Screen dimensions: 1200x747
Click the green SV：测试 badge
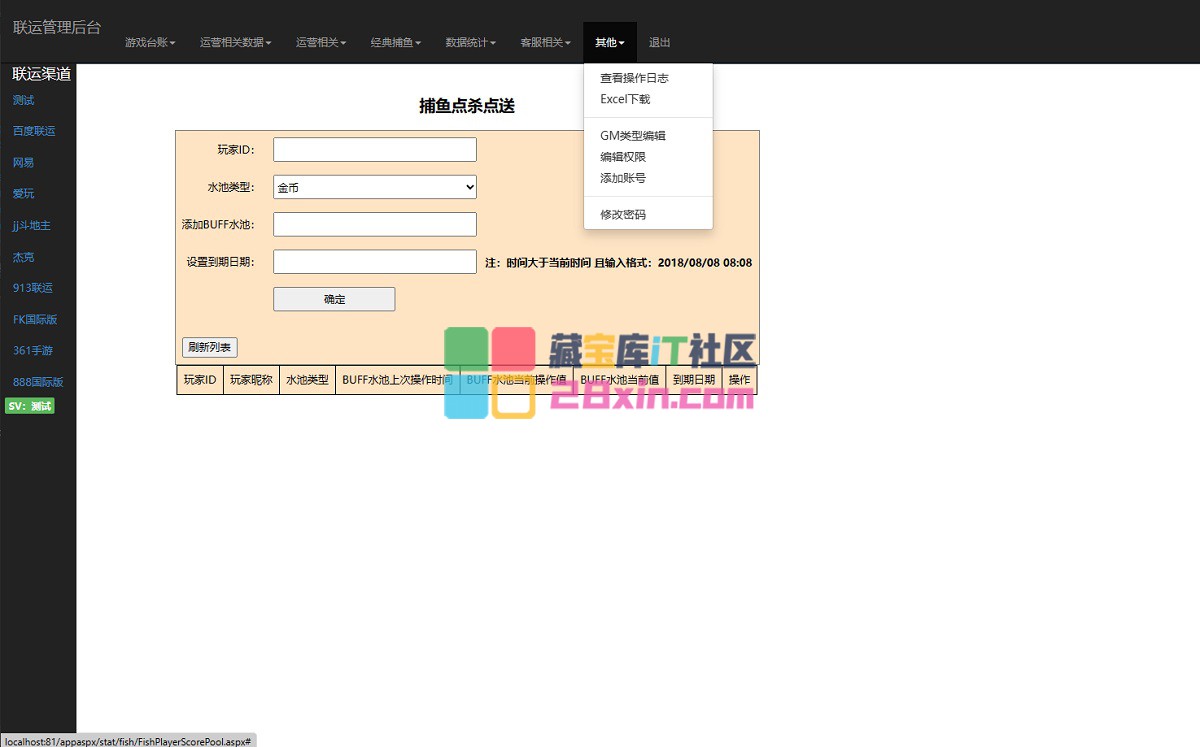click(x=30, y=406)
